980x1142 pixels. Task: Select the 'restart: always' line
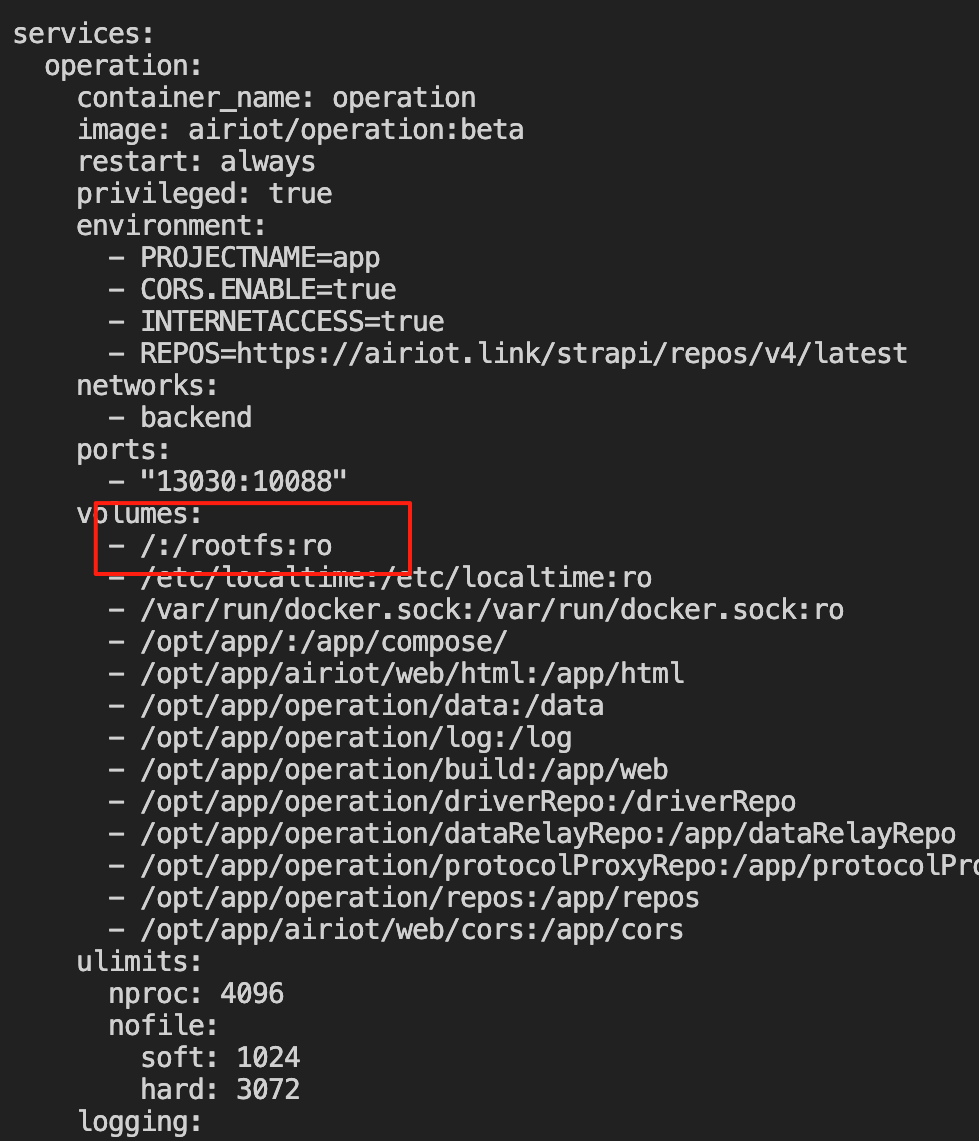coord(197,162)
